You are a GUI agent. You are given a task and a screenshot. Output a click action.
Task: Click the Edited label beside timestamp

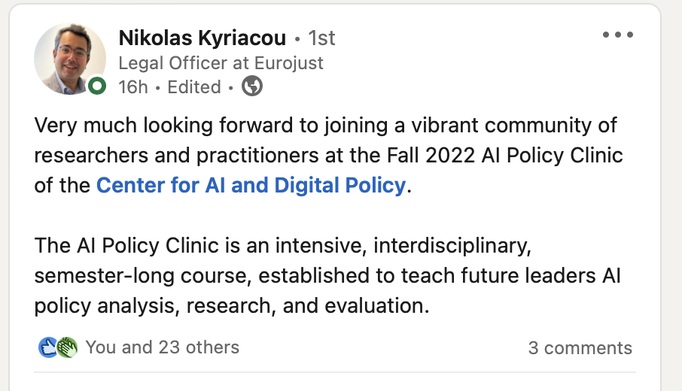pyautogui.click(x=194, y=87)
